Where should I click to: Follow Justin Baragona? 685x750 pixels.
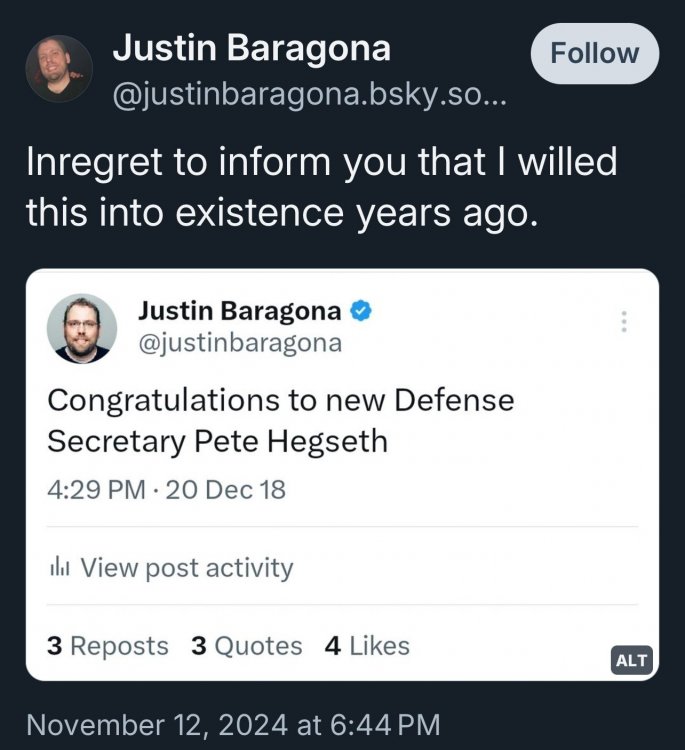[594, 53]
